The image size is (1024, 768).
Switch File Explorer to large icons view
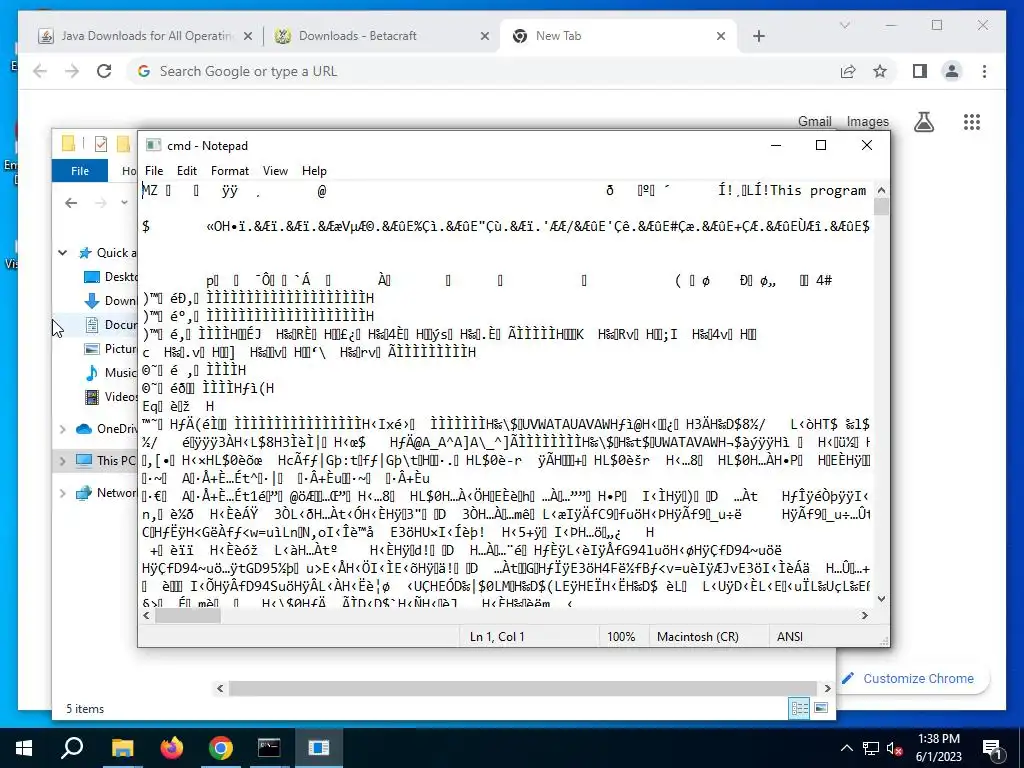(822, 709)
